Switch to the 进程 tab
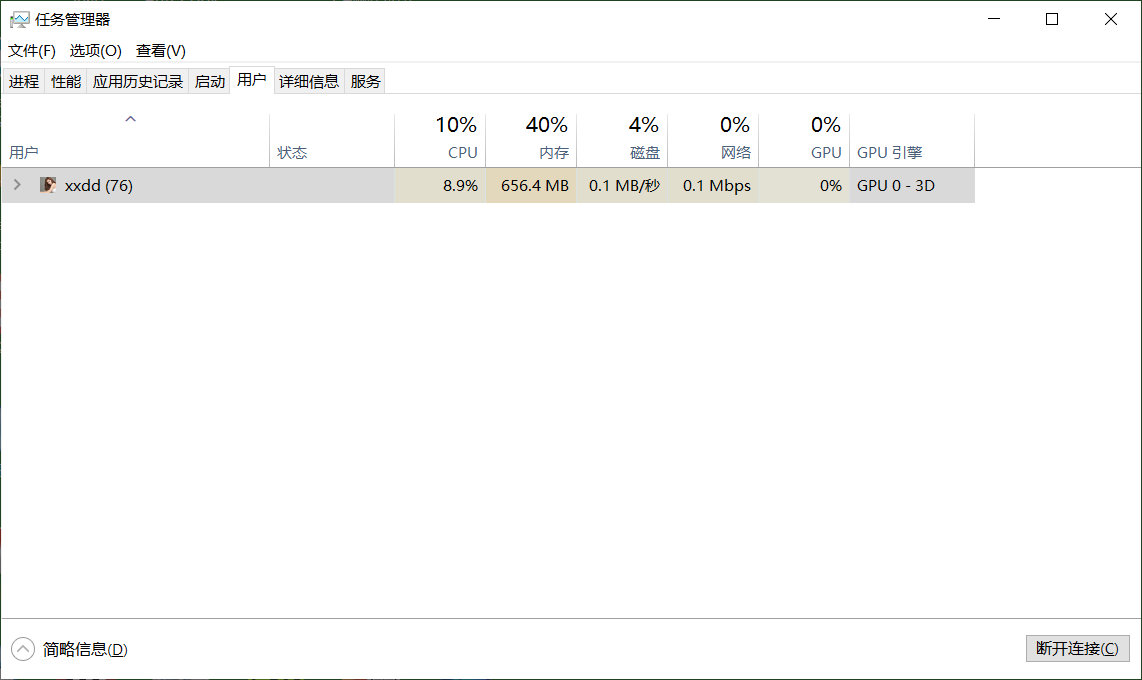The image size is (1142, 680). (x=23, y=81)
